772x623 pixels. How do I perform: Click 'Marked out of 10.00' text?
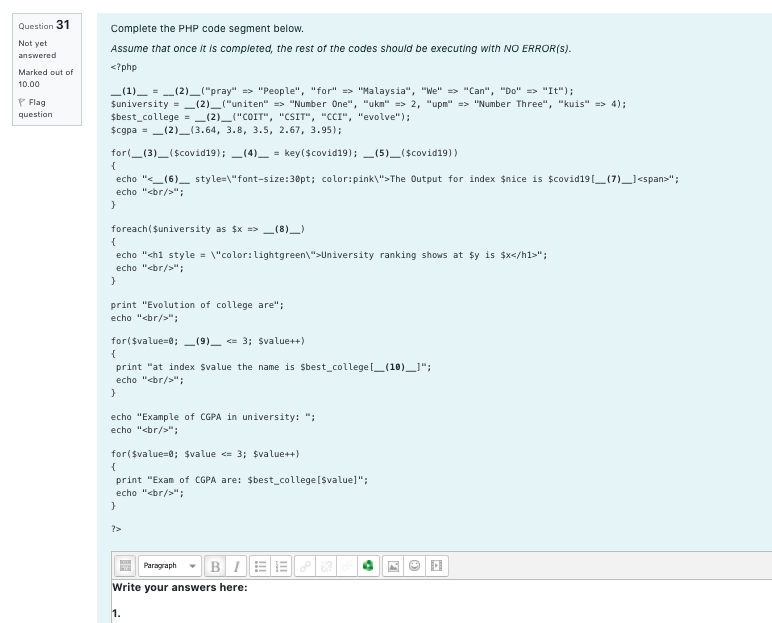46,78
